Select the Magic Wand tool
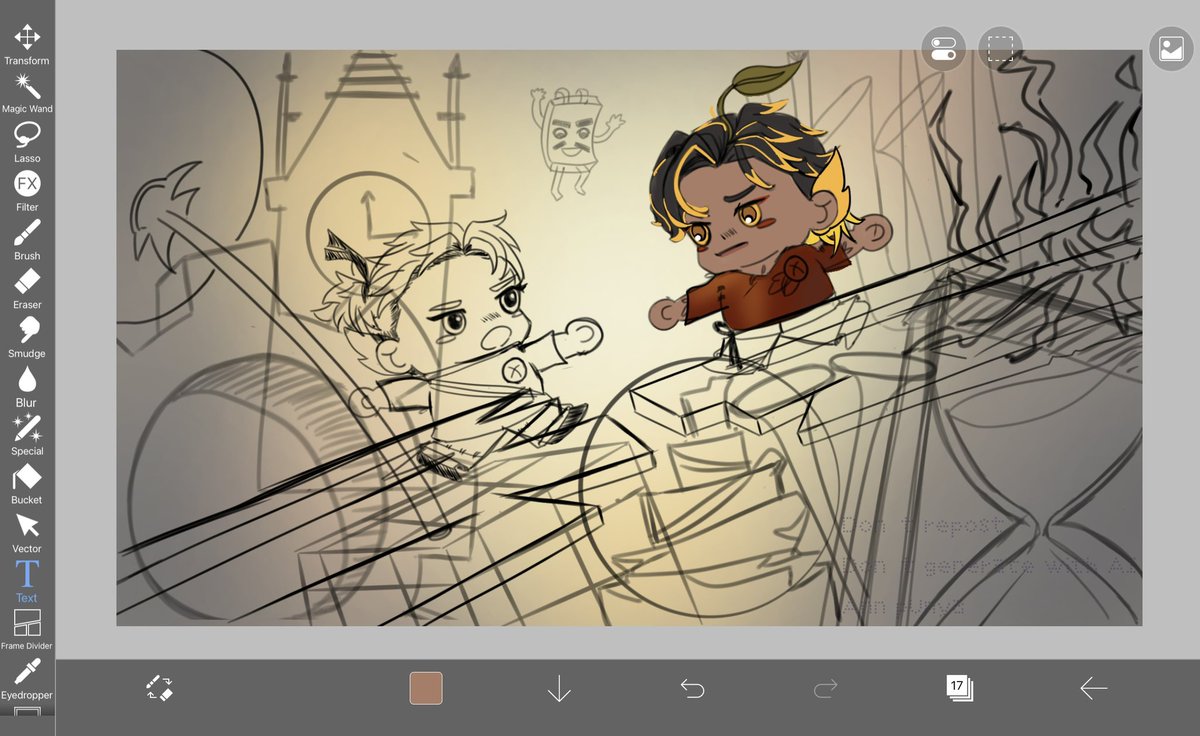 pyautogui.click(x=27, y=93)
